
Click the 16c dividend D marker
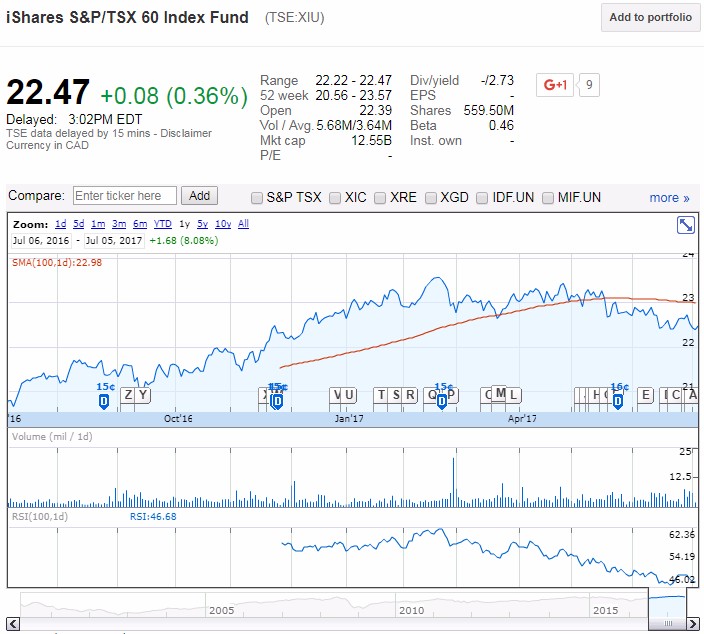click(618, 401)
